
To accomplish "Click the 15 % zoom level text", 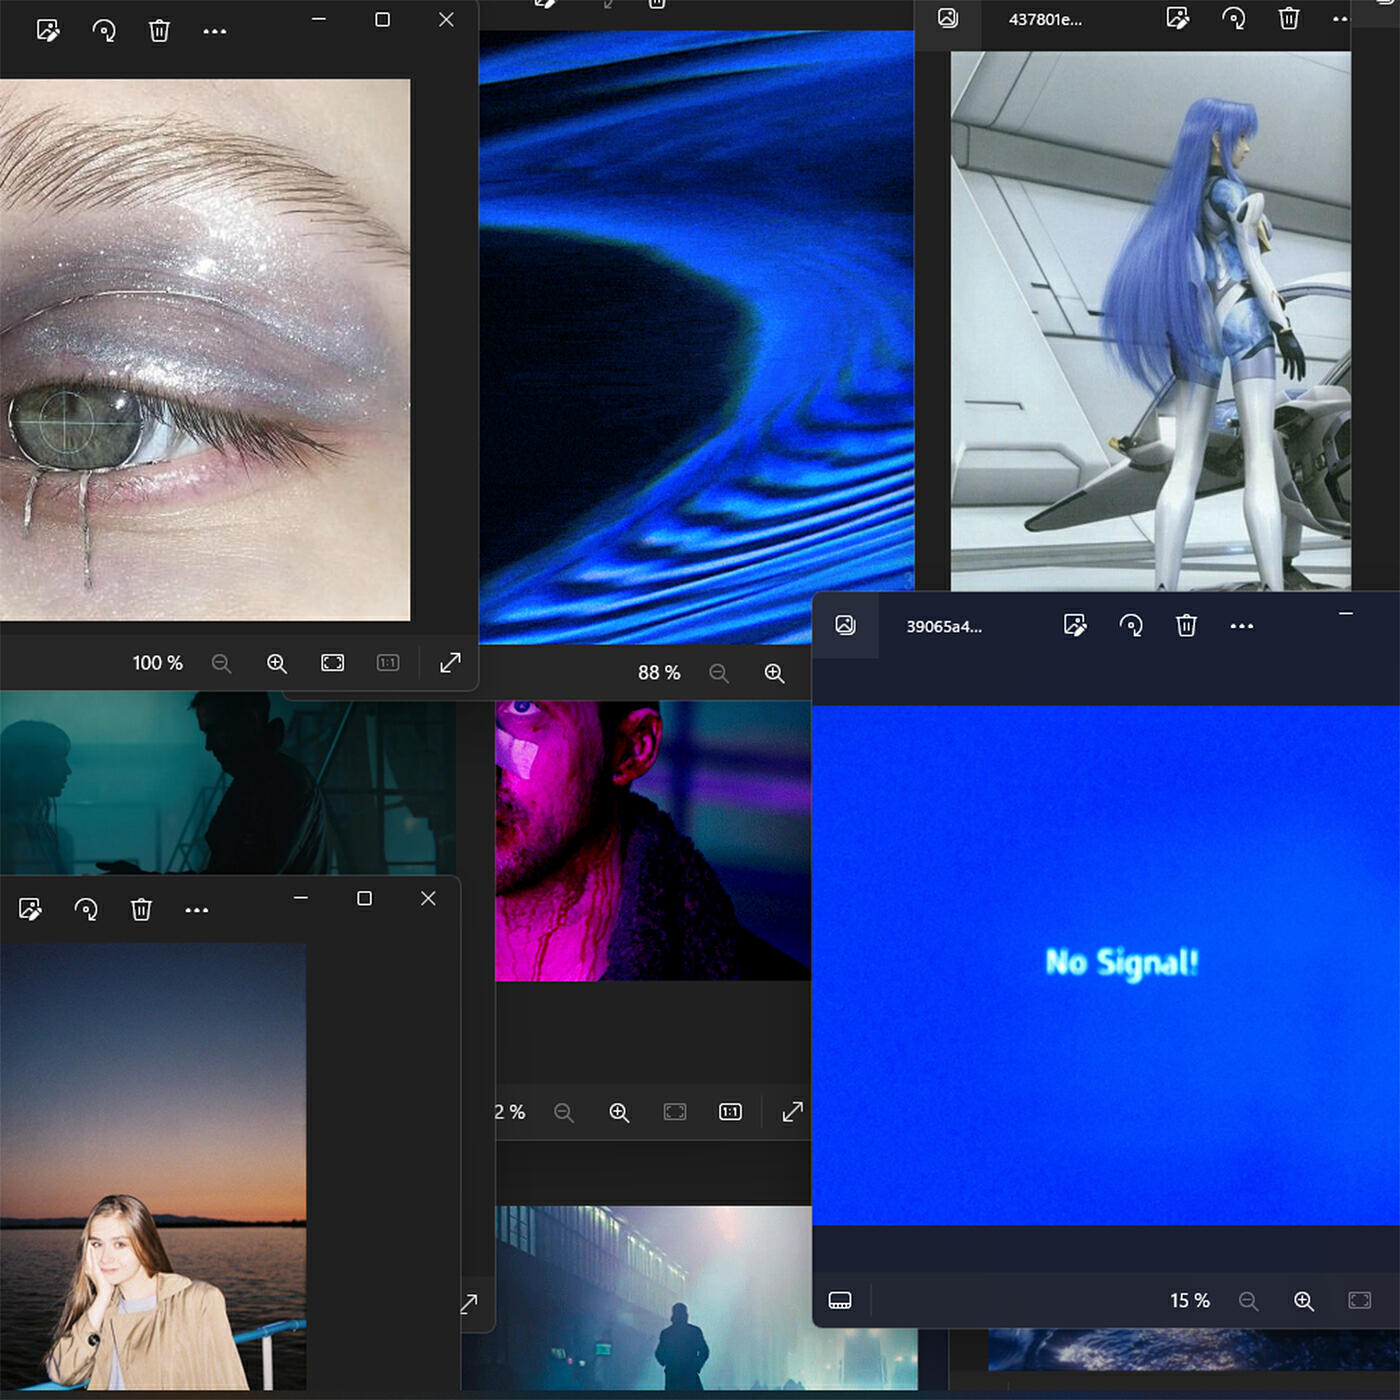I will pyautogui.click(x=1190, y=1301).
